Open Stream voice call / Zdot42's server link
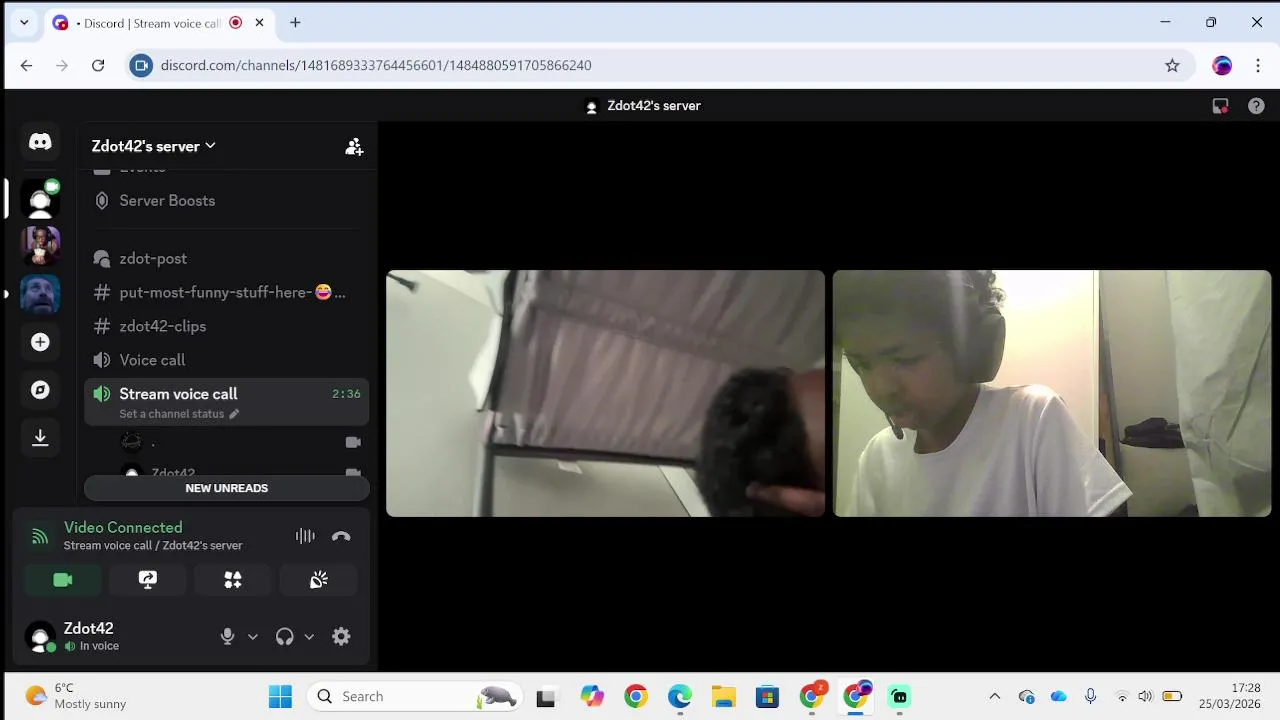Image resolution: width=1280 pixels, height=720 pixels. [153, 545]
